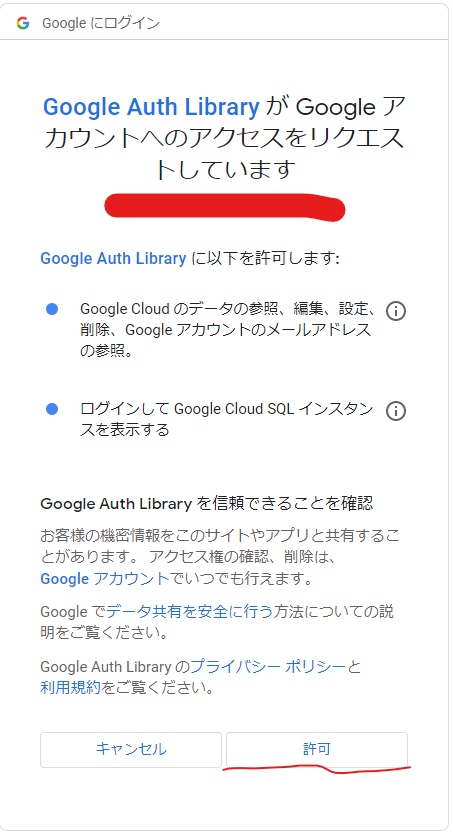Viewport: 453px width, 833px height.
Task: Click the redacted account email bar
Action: [225, 207]
